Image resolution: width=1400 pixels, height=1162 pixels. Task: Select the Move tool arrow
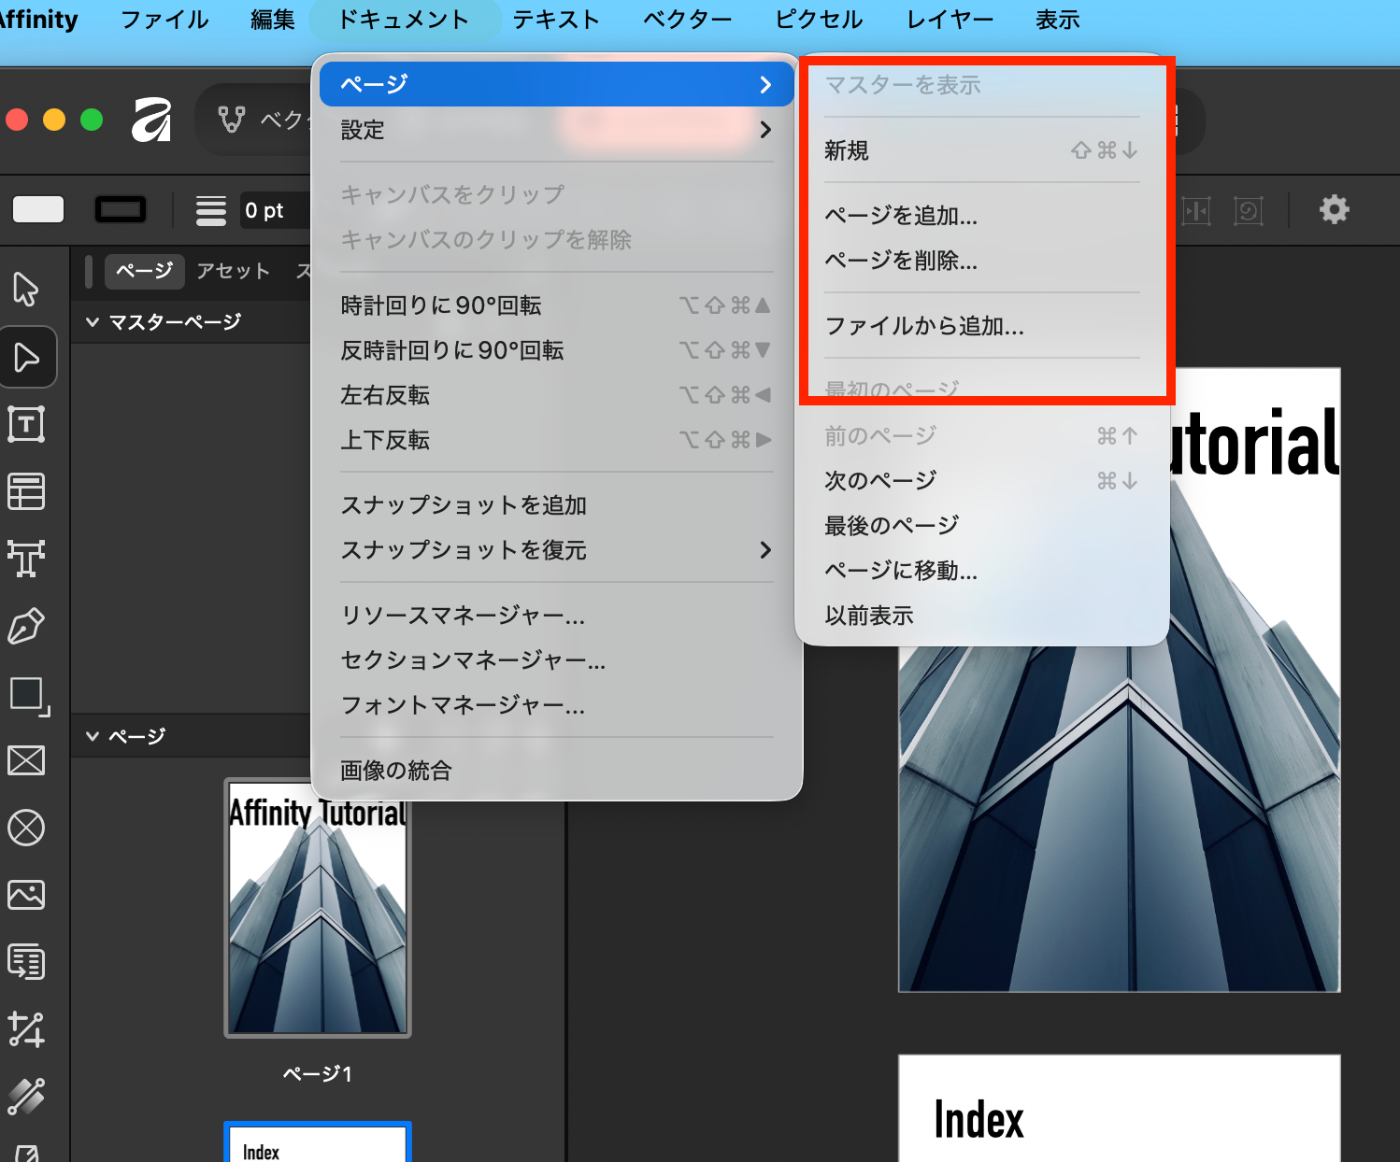26,289
